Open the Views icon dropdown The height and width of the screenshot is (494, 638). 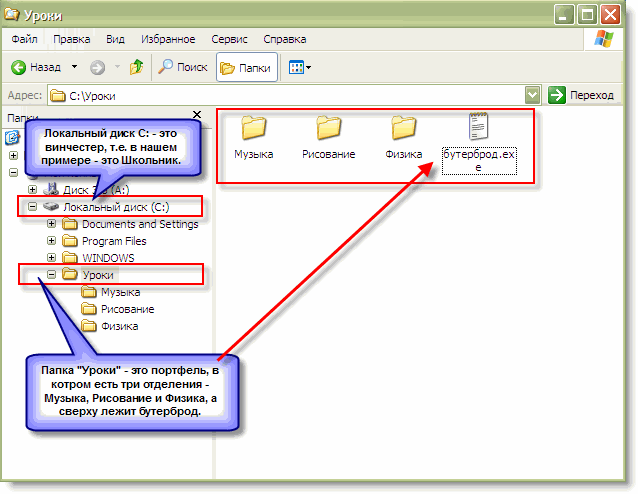point(300,67)
